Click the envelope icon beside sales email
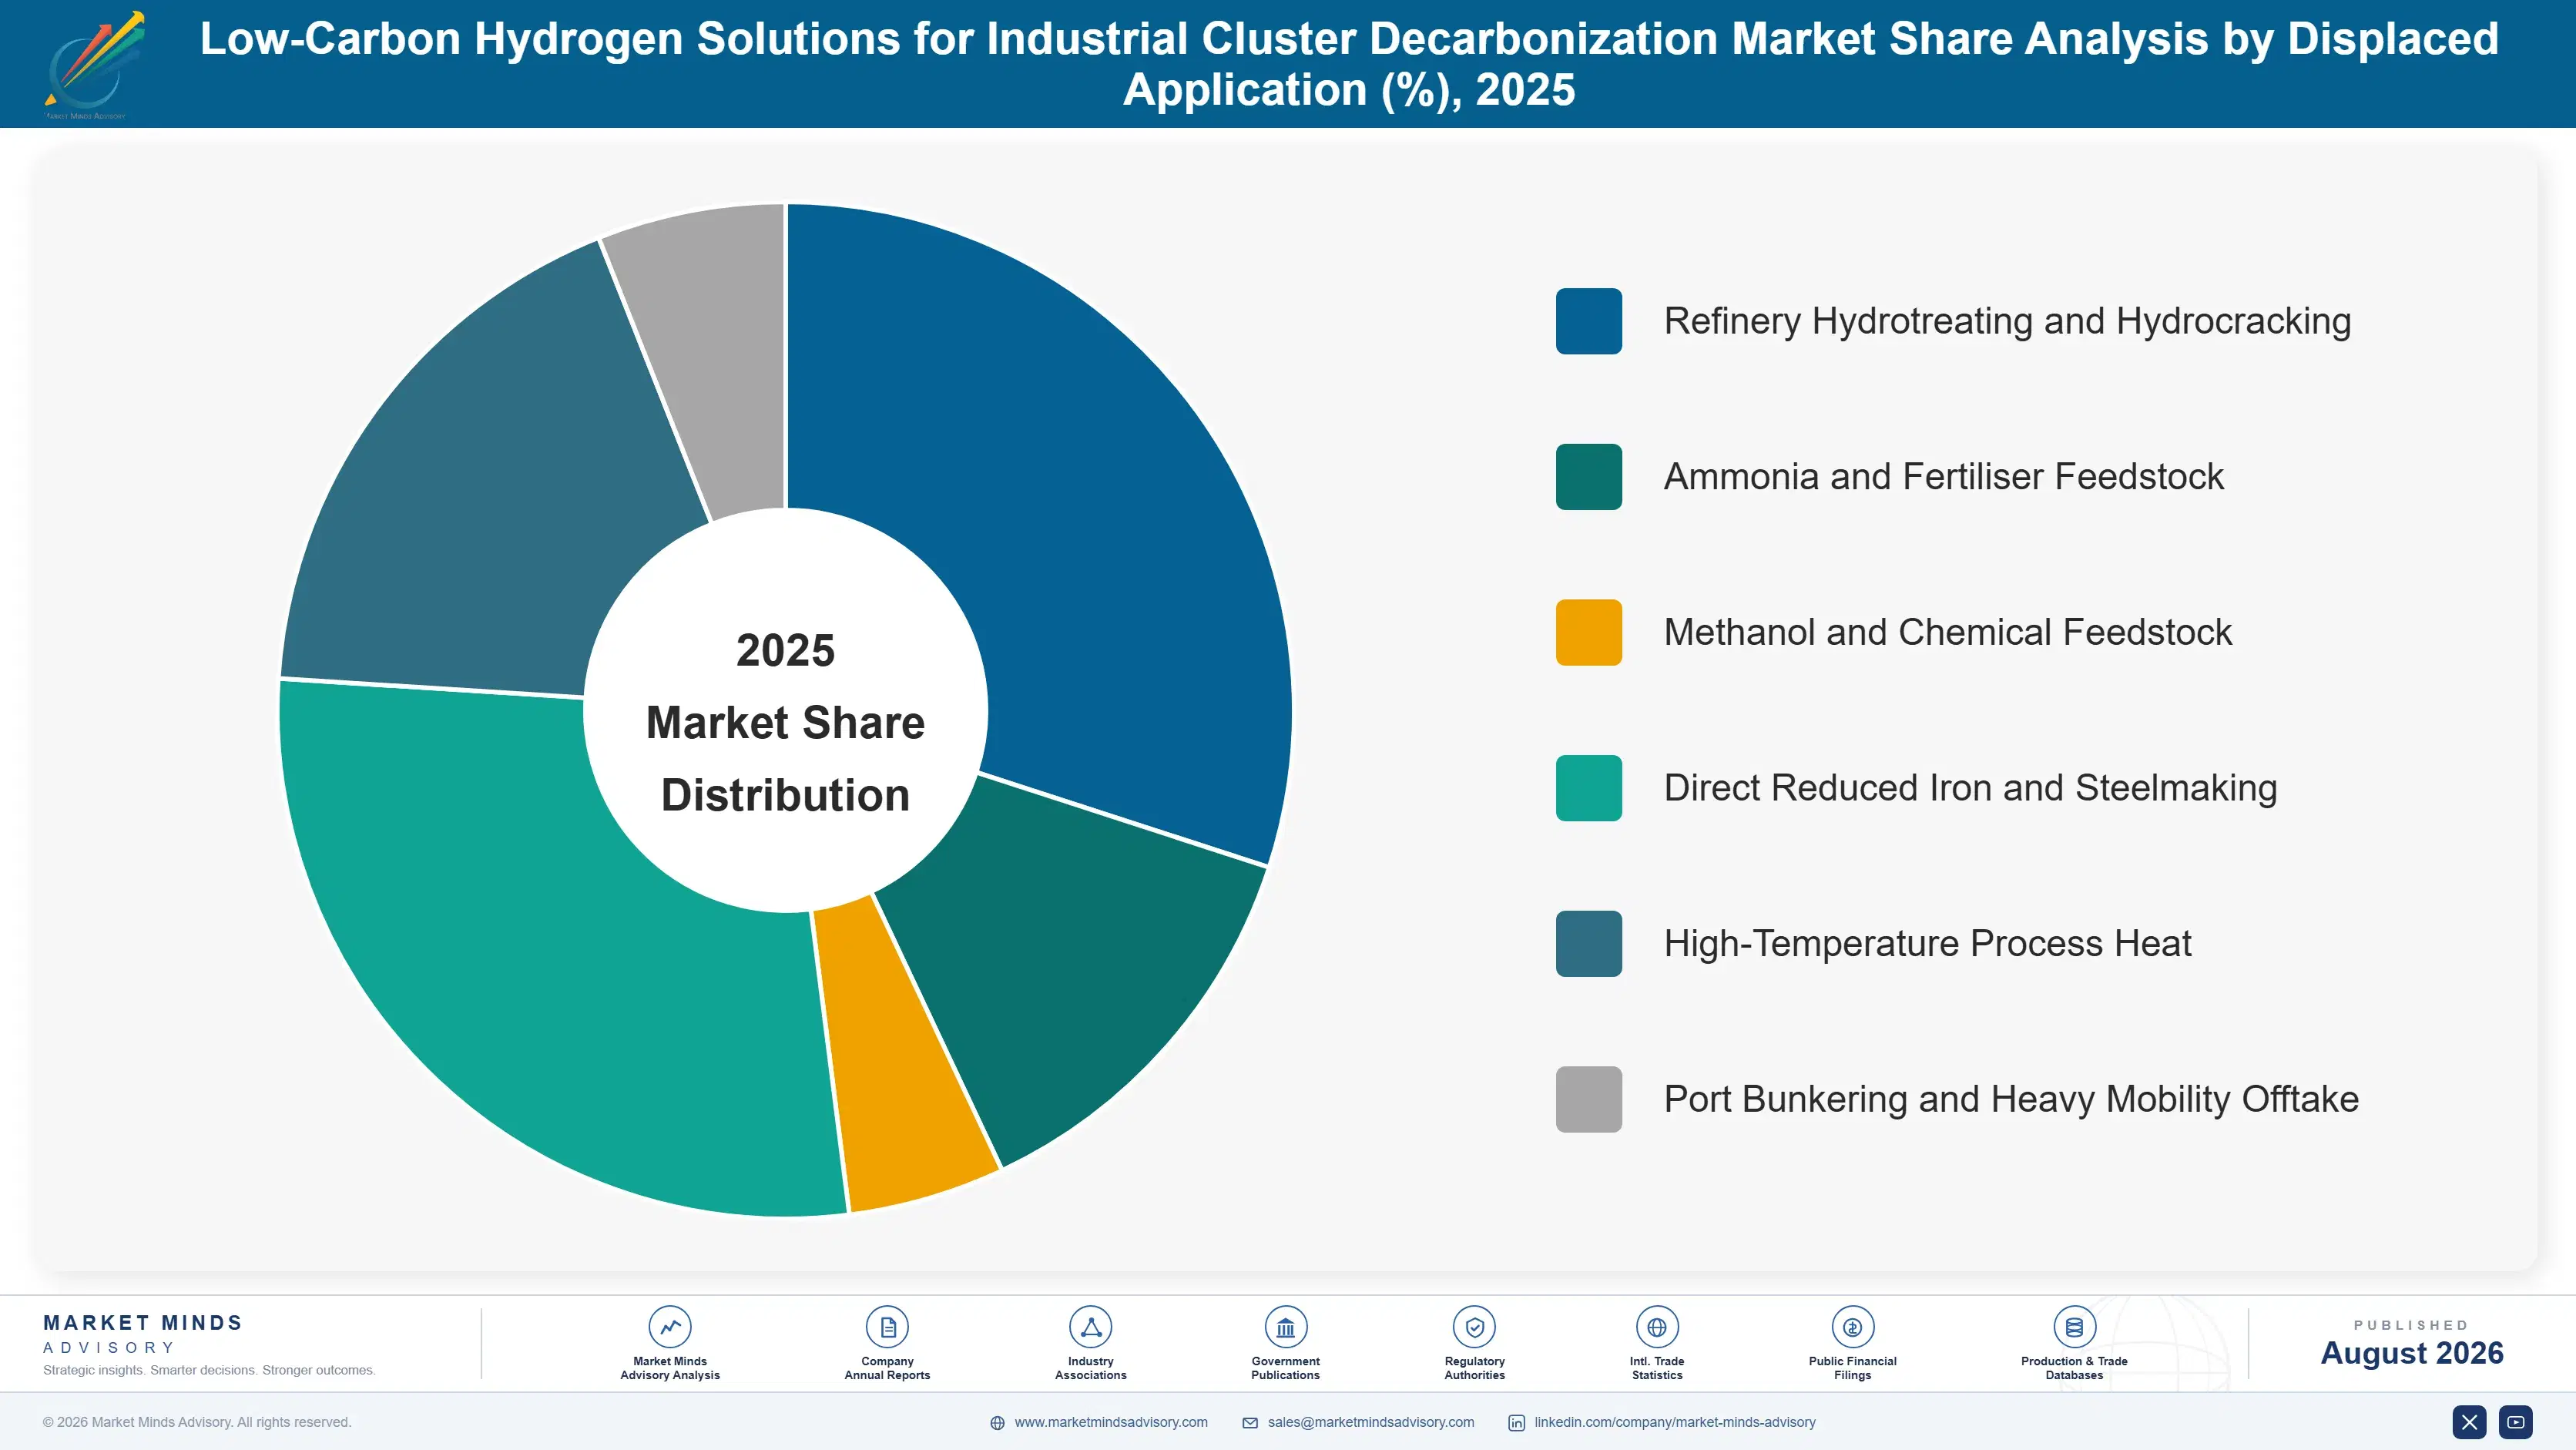Image resolution: width=2576 pixels, height=1450 pixels. pyautogui.click(x=1250, y=1423)
